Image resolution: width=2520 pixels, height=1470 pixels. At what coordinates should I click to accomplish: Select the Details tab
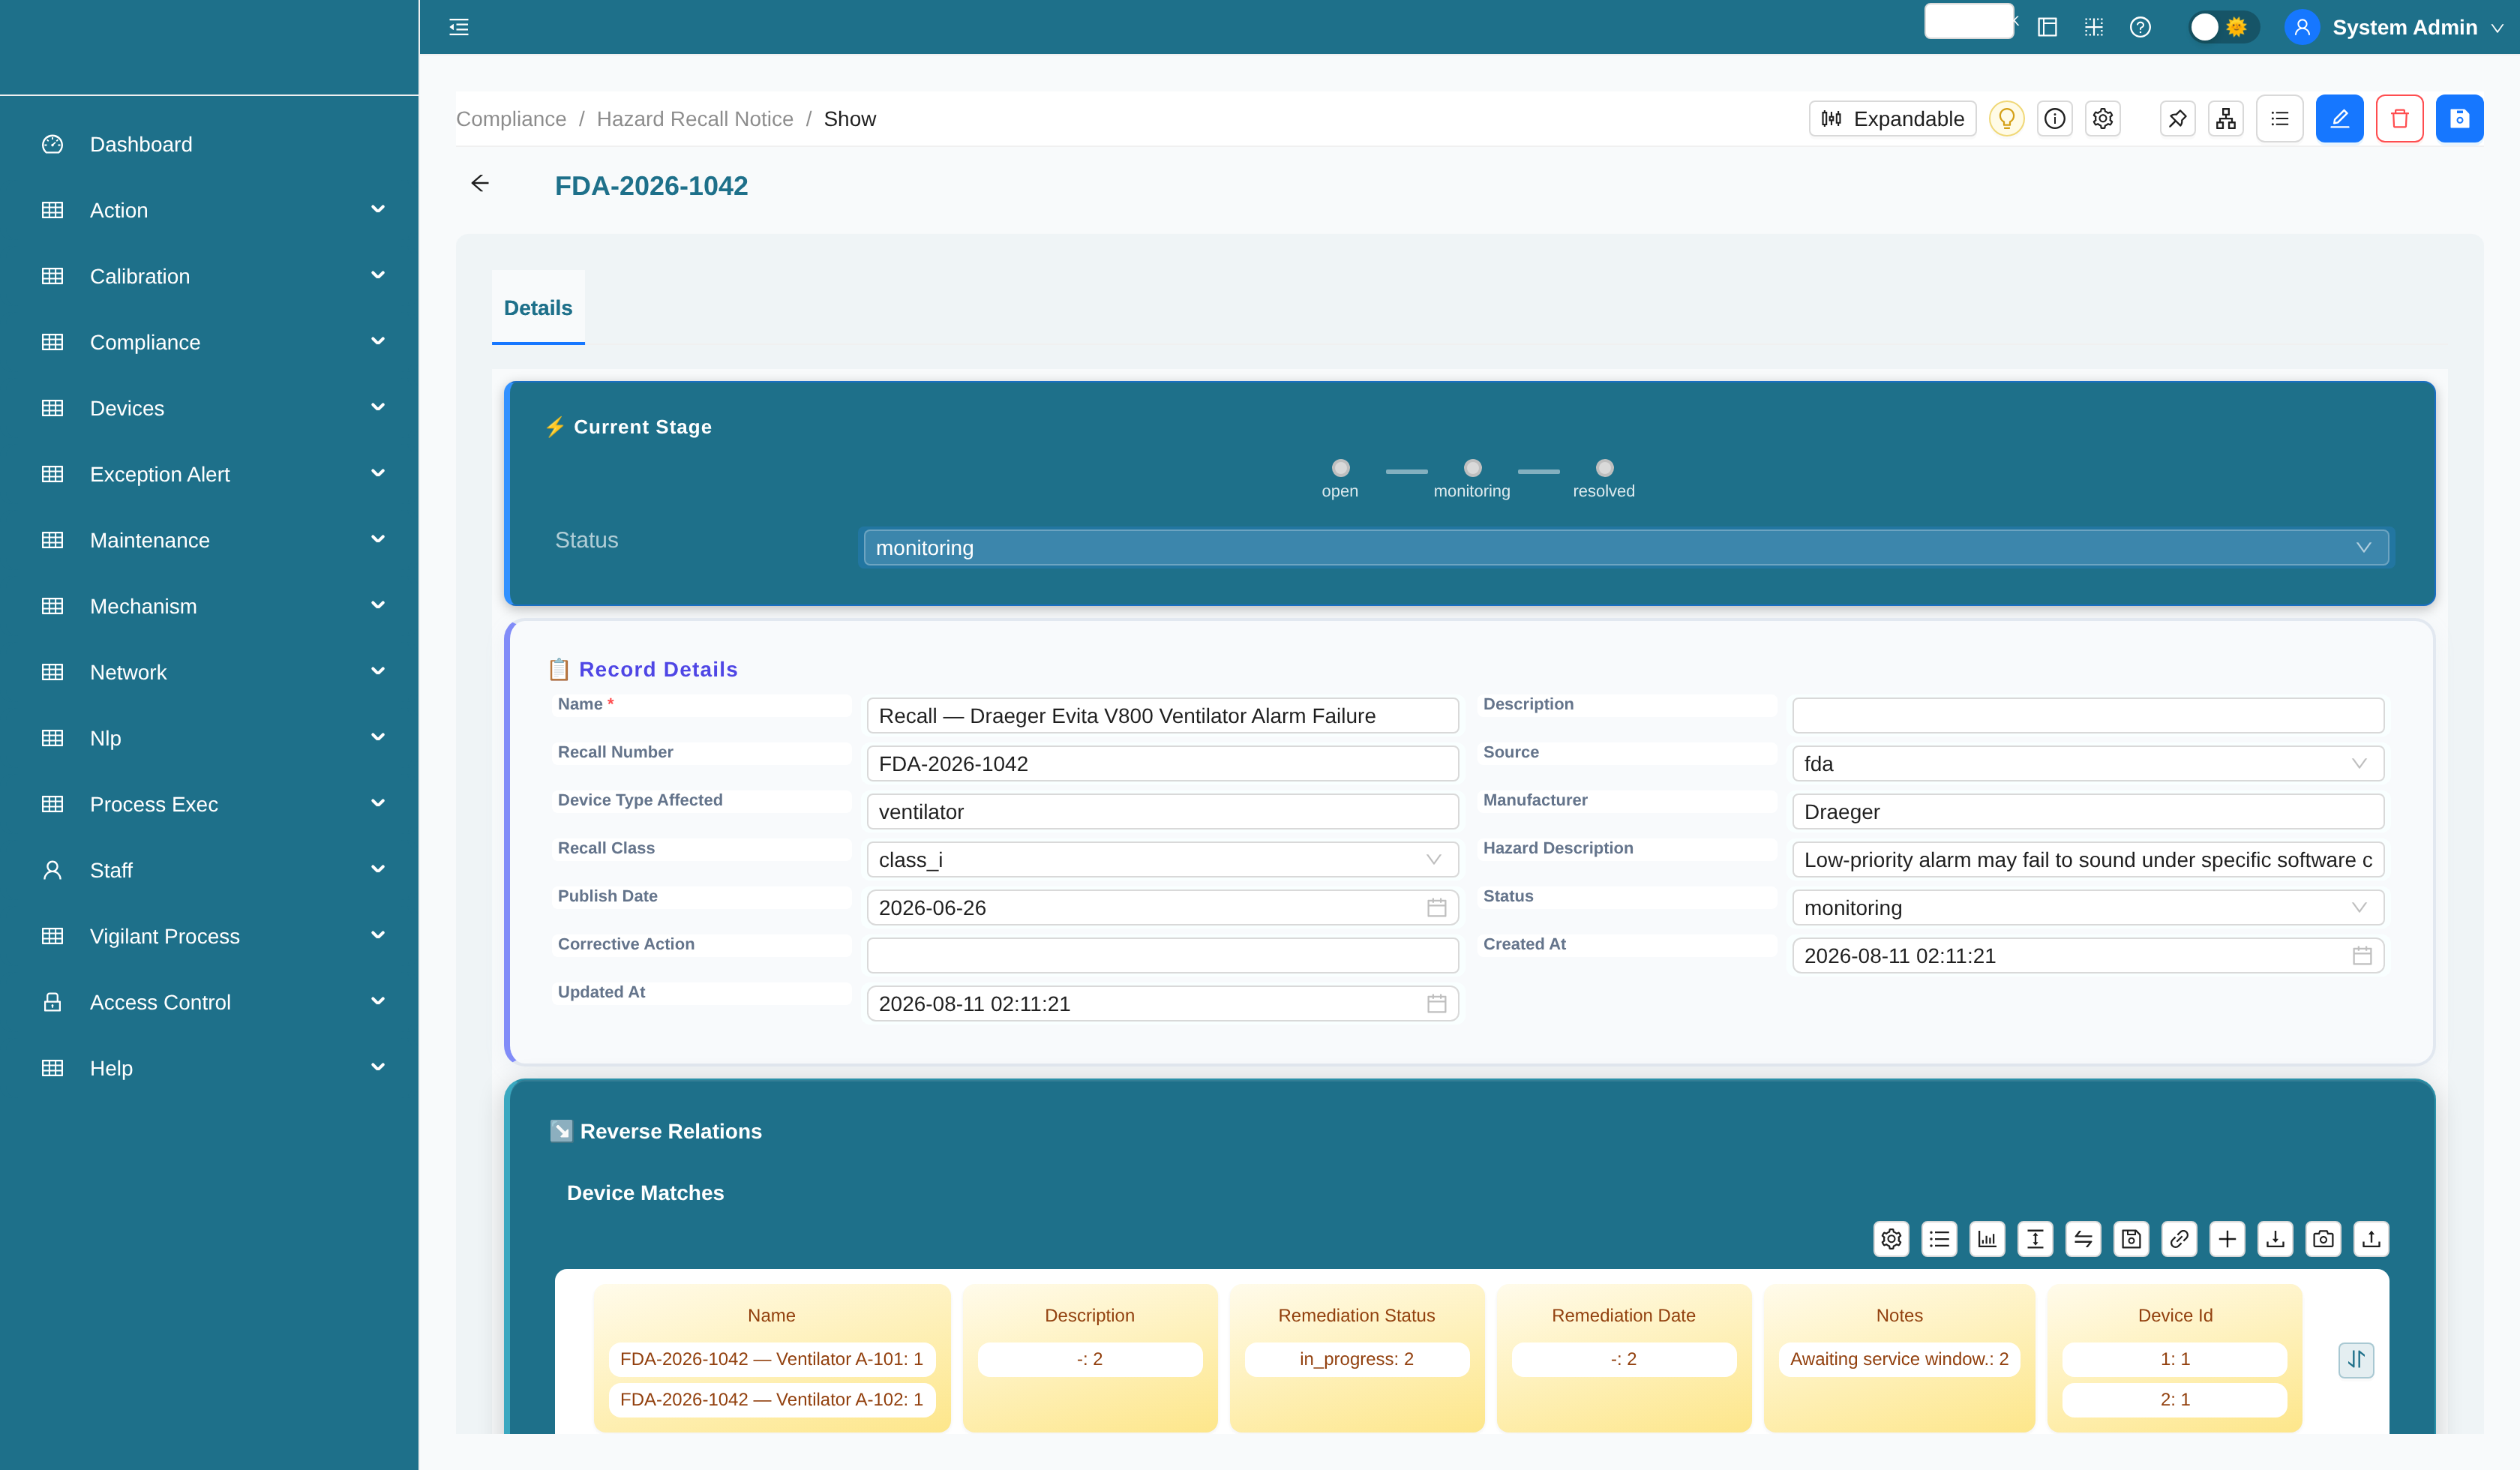[538, 308]
